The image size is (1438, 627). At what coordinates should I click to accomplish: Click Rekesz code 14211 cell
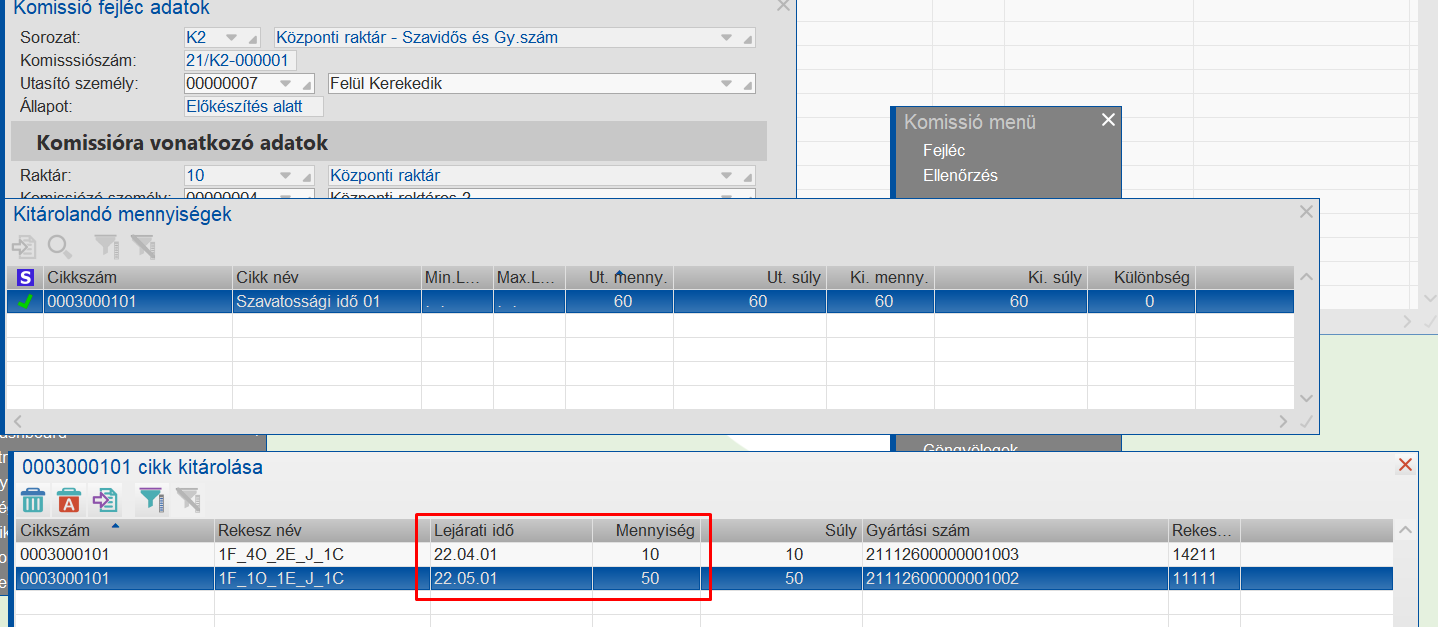pos(1204,554)
